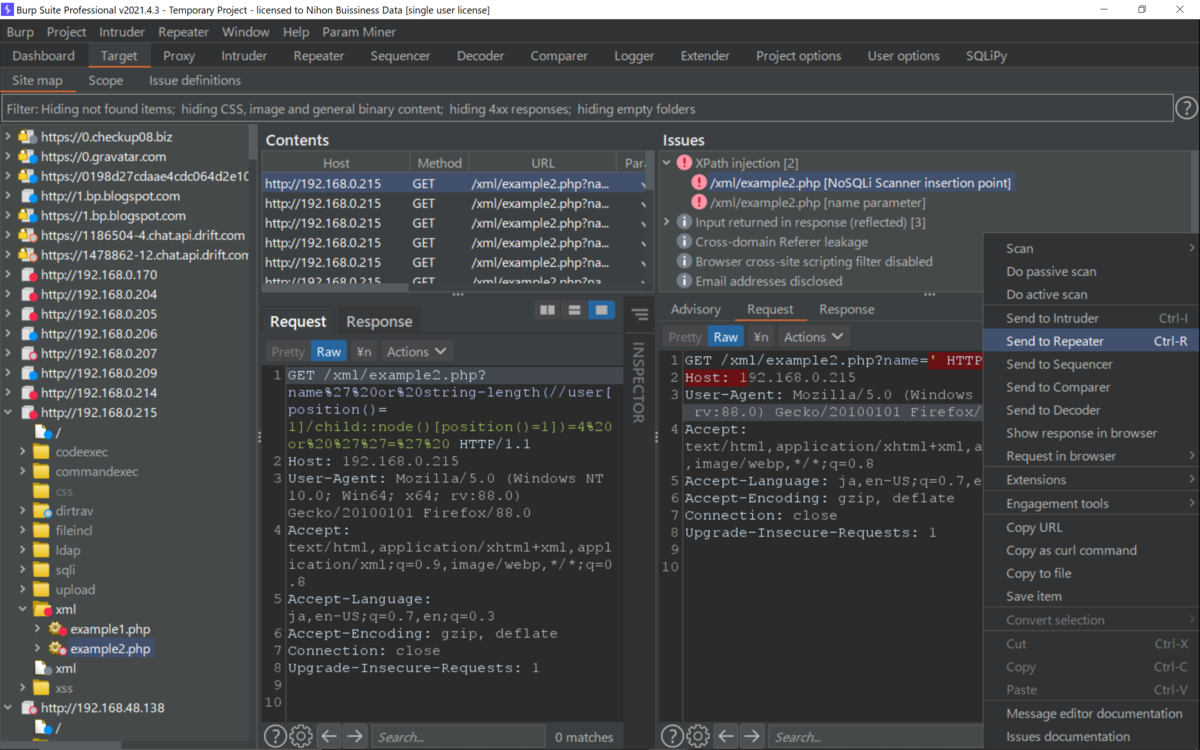Viewport: 1200px width, 750px height.
Task: Click back arrow in advisory request search bar
Action: (727, 737)
